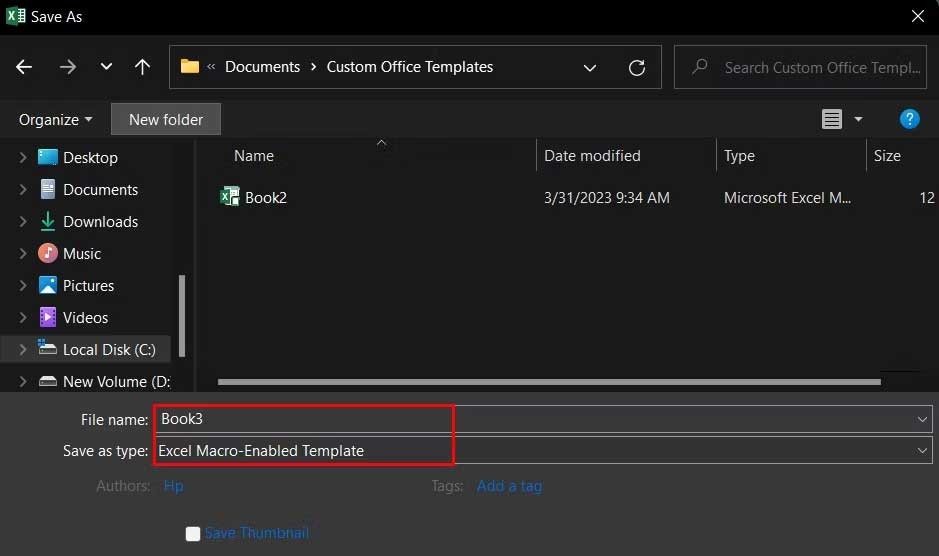Expand the Local Disk (C:) node

tap(23, 349)
